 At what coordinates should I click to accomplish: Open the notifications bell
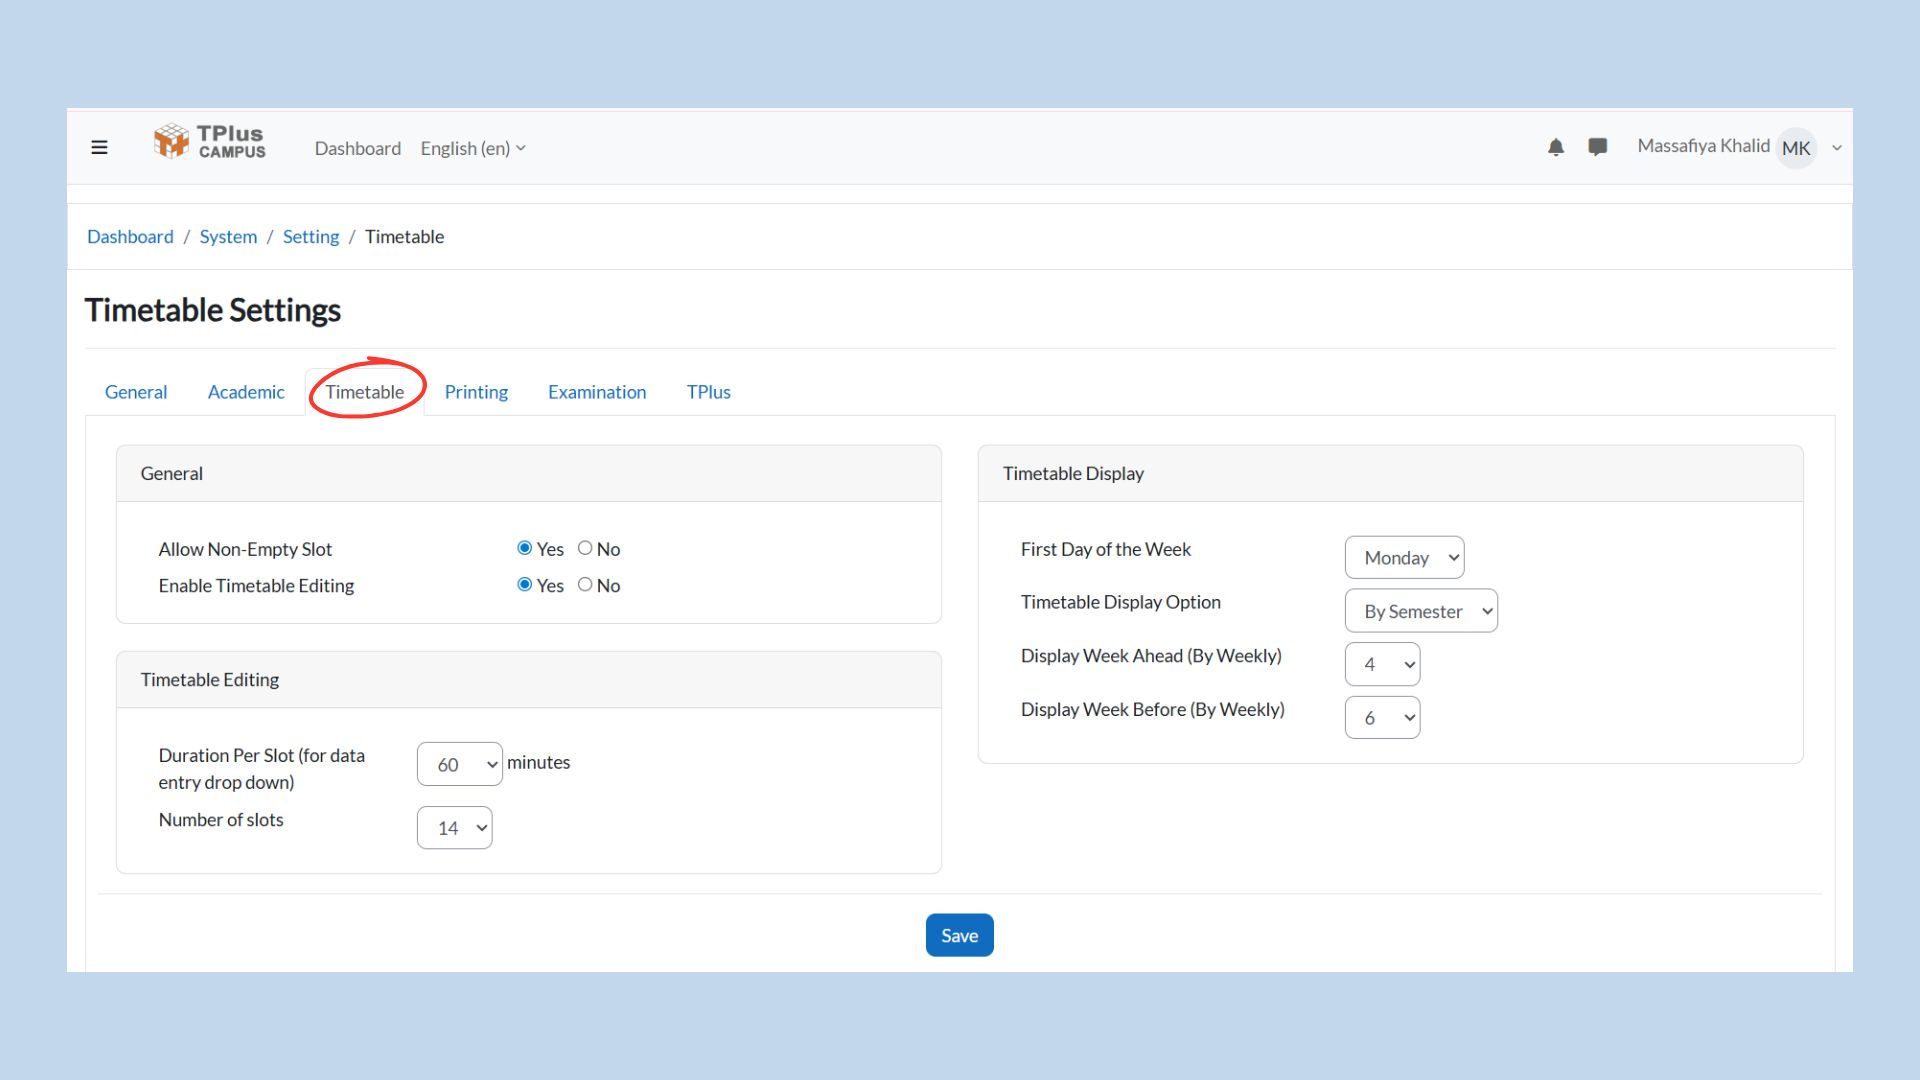pos(1555,148)
